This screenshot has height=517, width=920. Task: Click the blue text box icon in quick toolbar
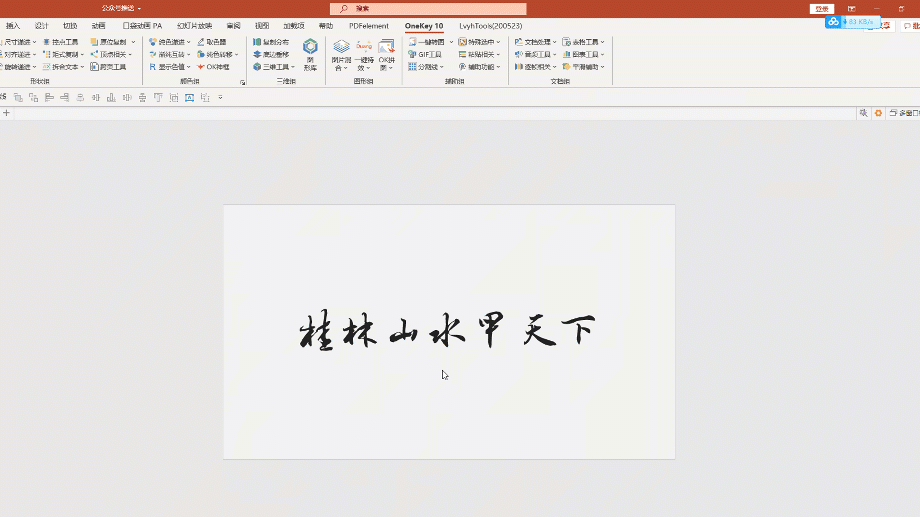tap(190, 97)
